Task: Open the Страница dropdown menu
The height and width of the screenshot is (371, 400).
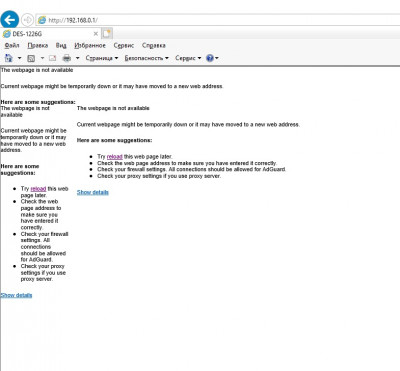Action: 102,58
